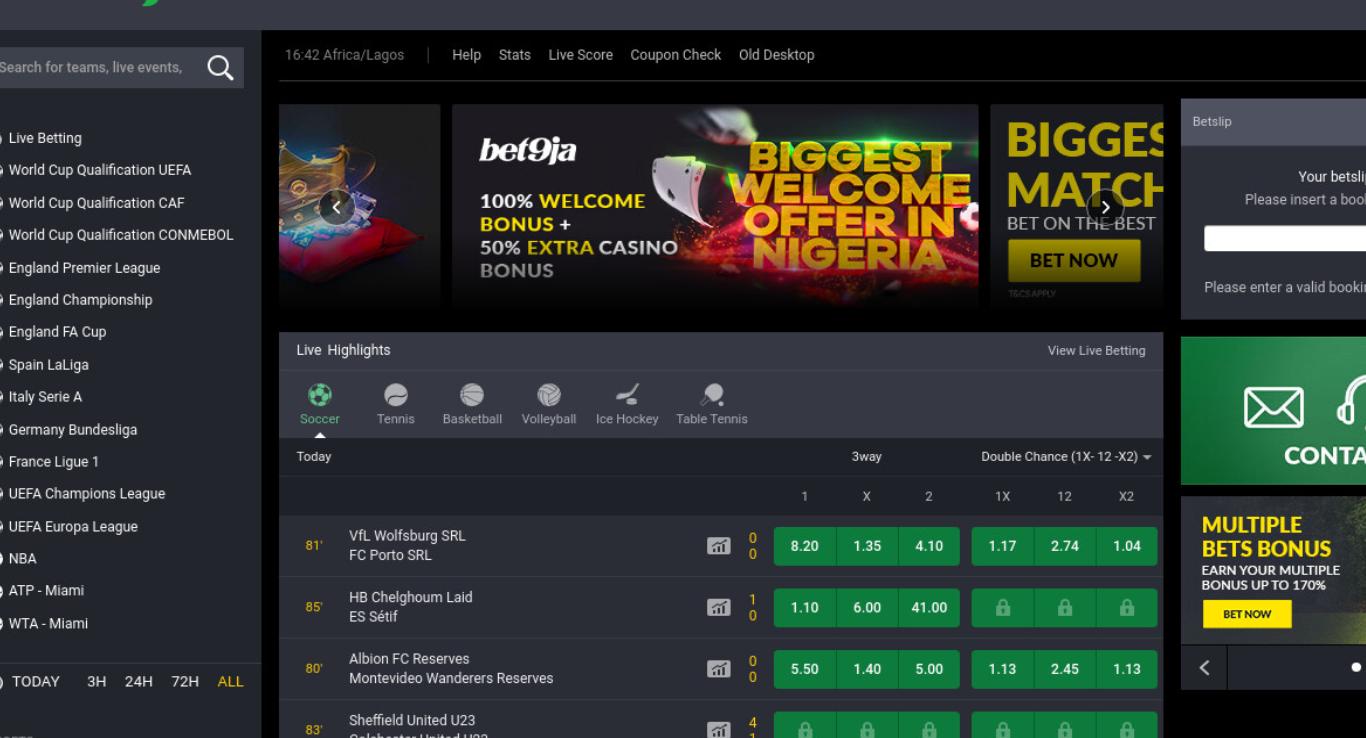1366x738 pixels.
Task: Open World Cup Qualification CAF
Action: [96, 202]
